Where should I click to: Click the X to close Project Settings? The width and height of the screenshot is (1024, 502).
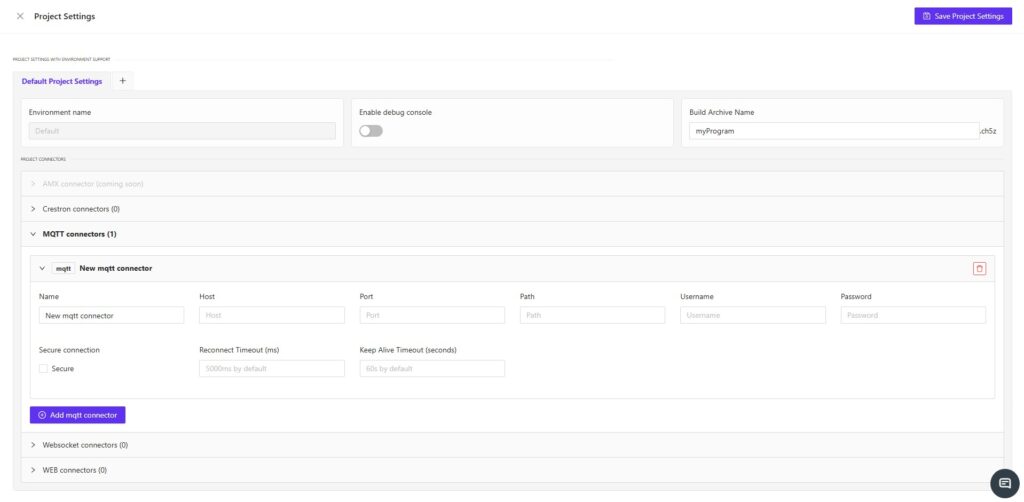(20, 16)
